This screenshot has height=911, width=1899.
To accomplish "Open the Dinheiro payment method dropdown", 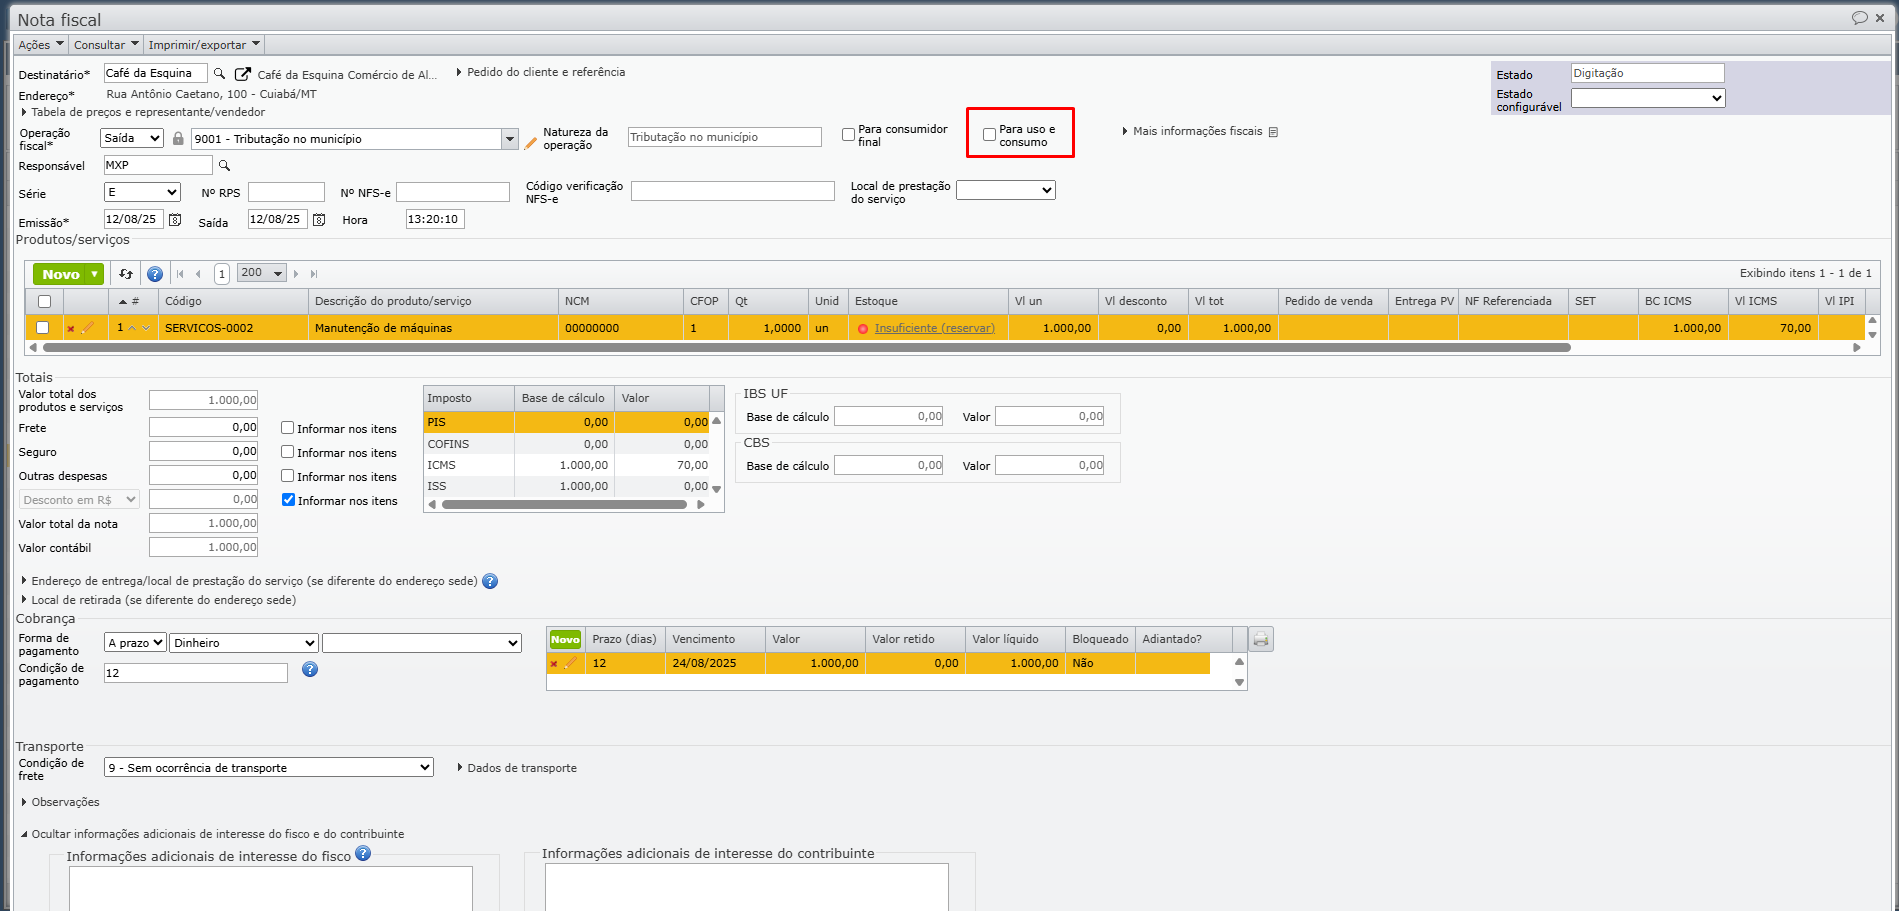I will (x=244, y=643).
